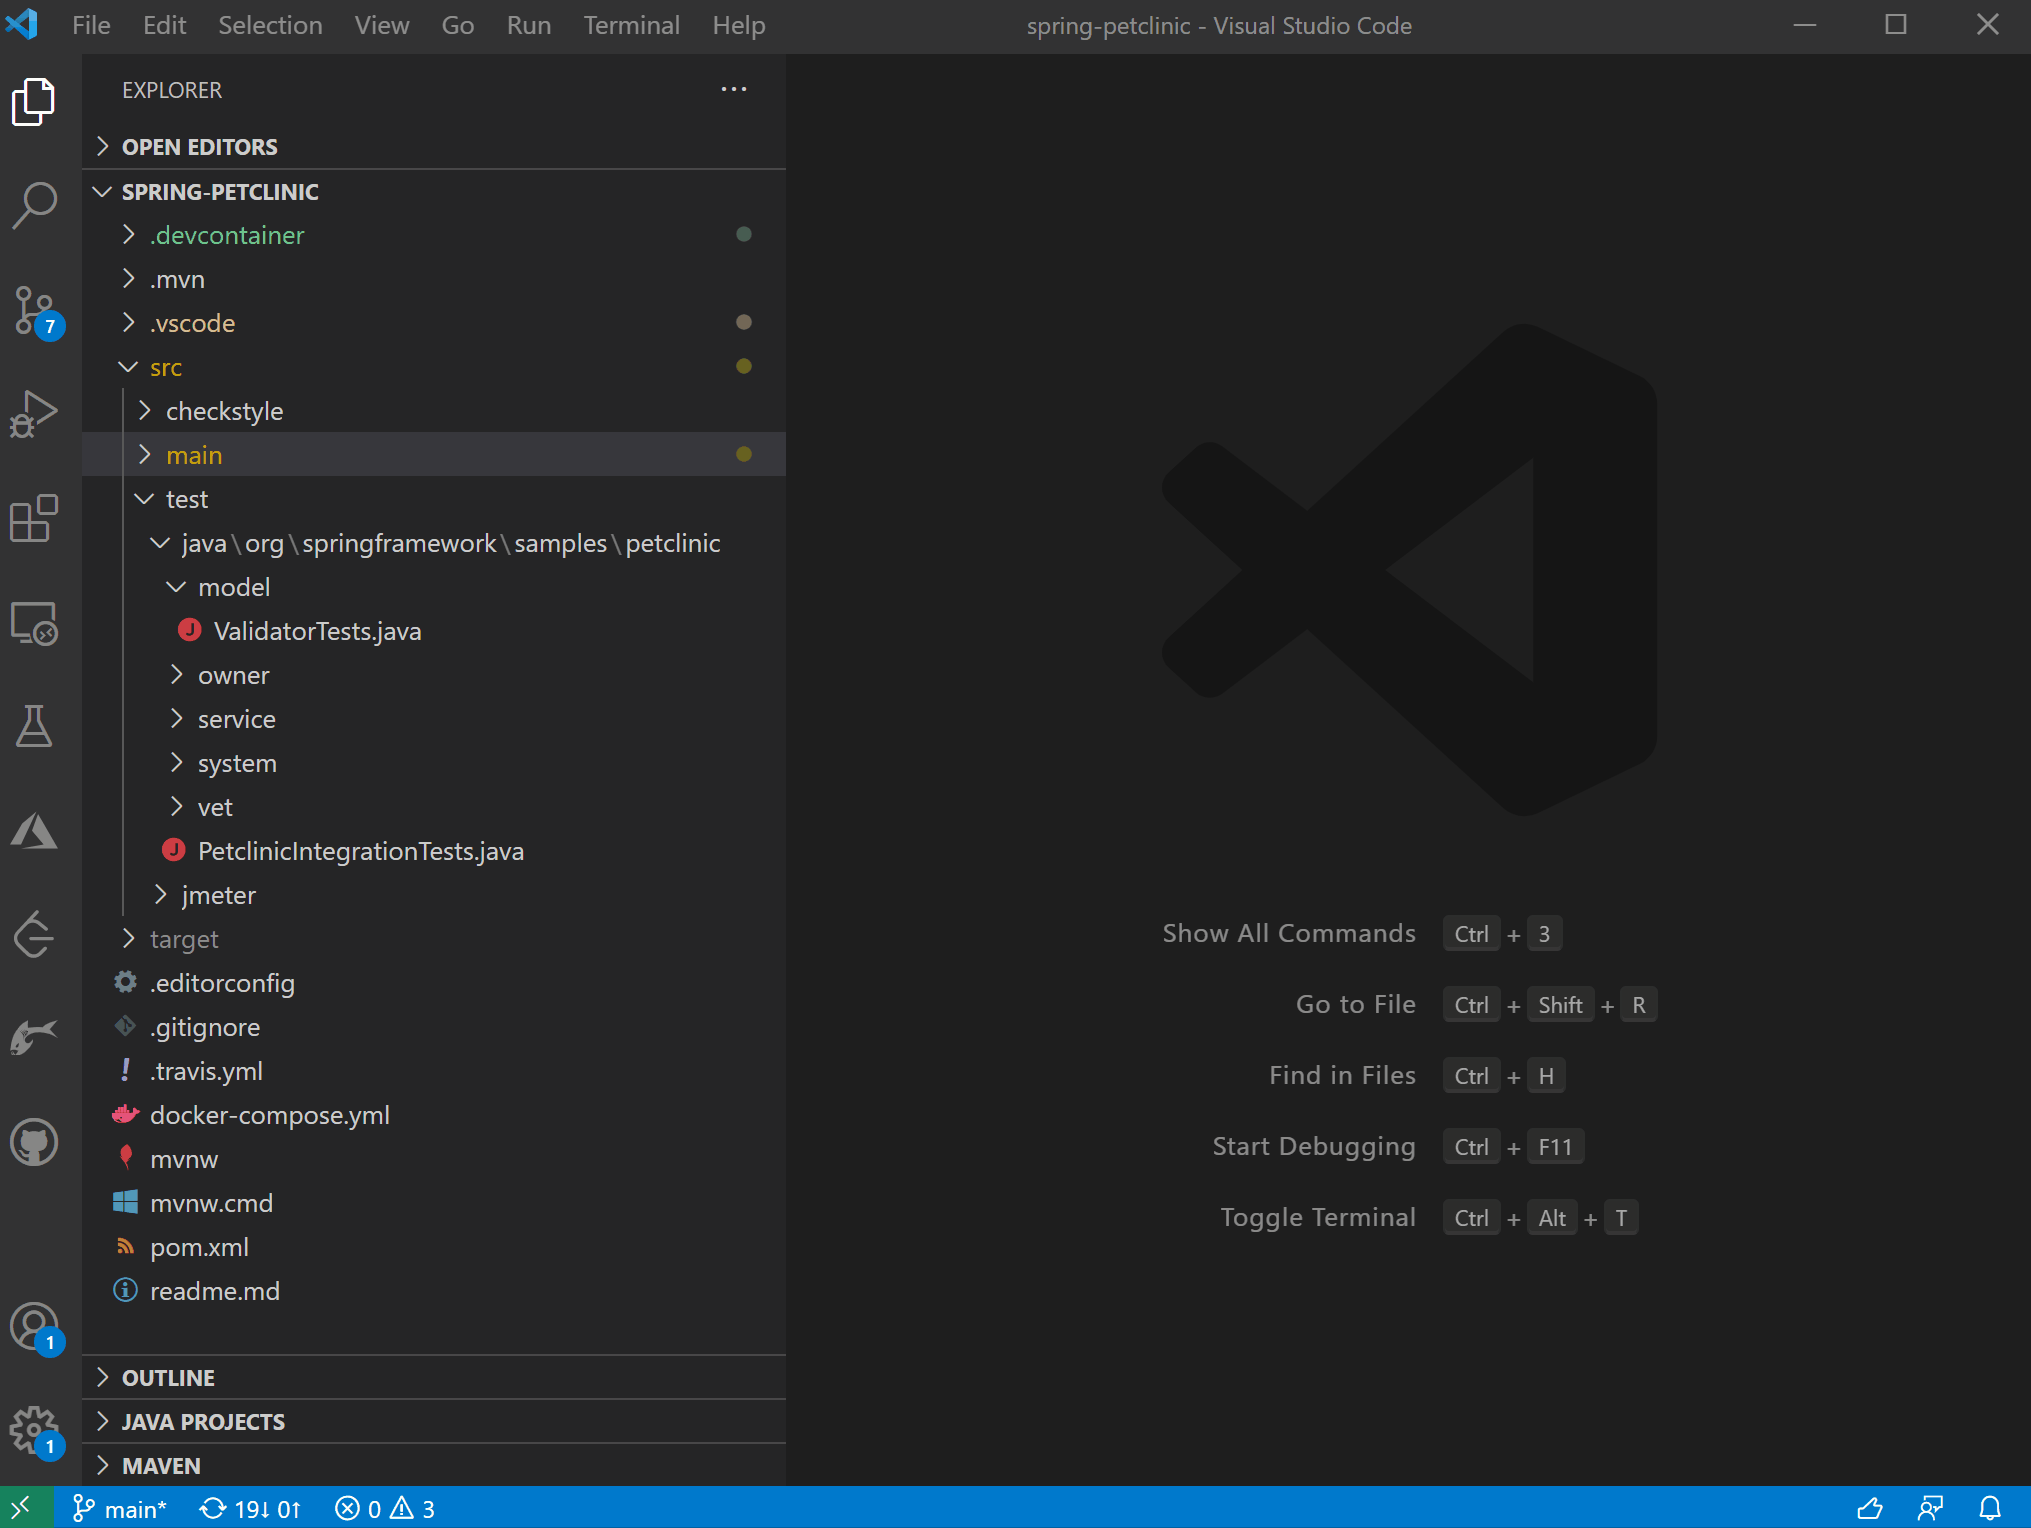
Task: Collapse the src folder
Action: pyautogui.click(x=166, y=367)
